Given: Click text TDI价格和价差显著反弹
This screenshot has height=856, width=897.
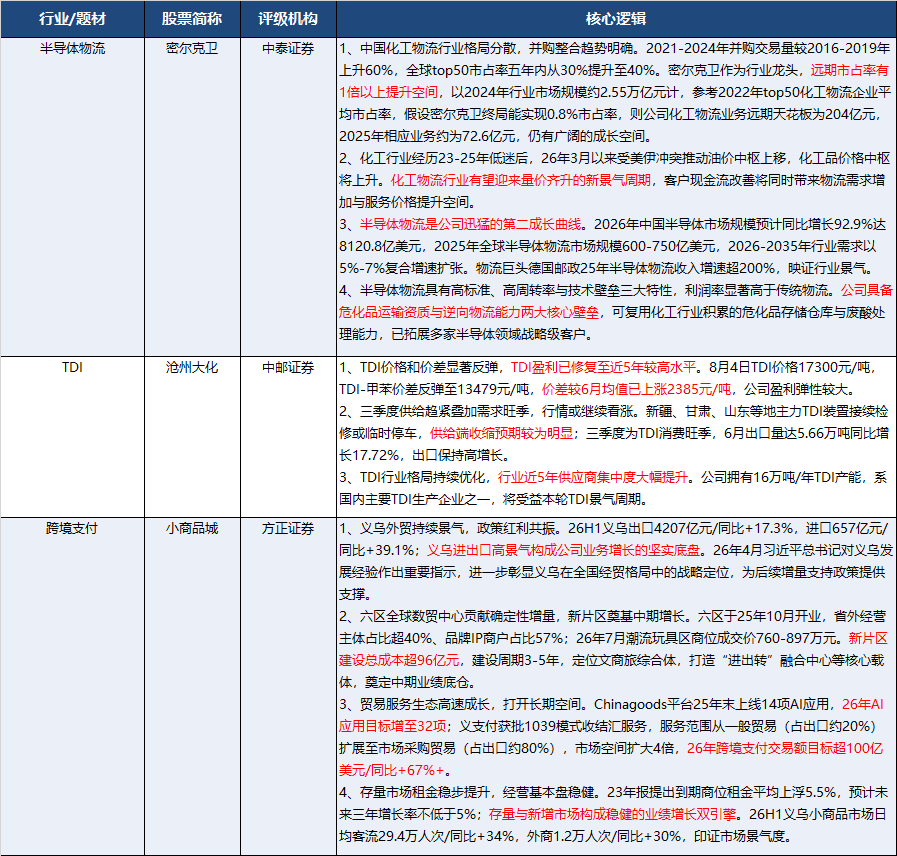Looking at the screenshot, I should pyautogui.click(x=429, y=367).
